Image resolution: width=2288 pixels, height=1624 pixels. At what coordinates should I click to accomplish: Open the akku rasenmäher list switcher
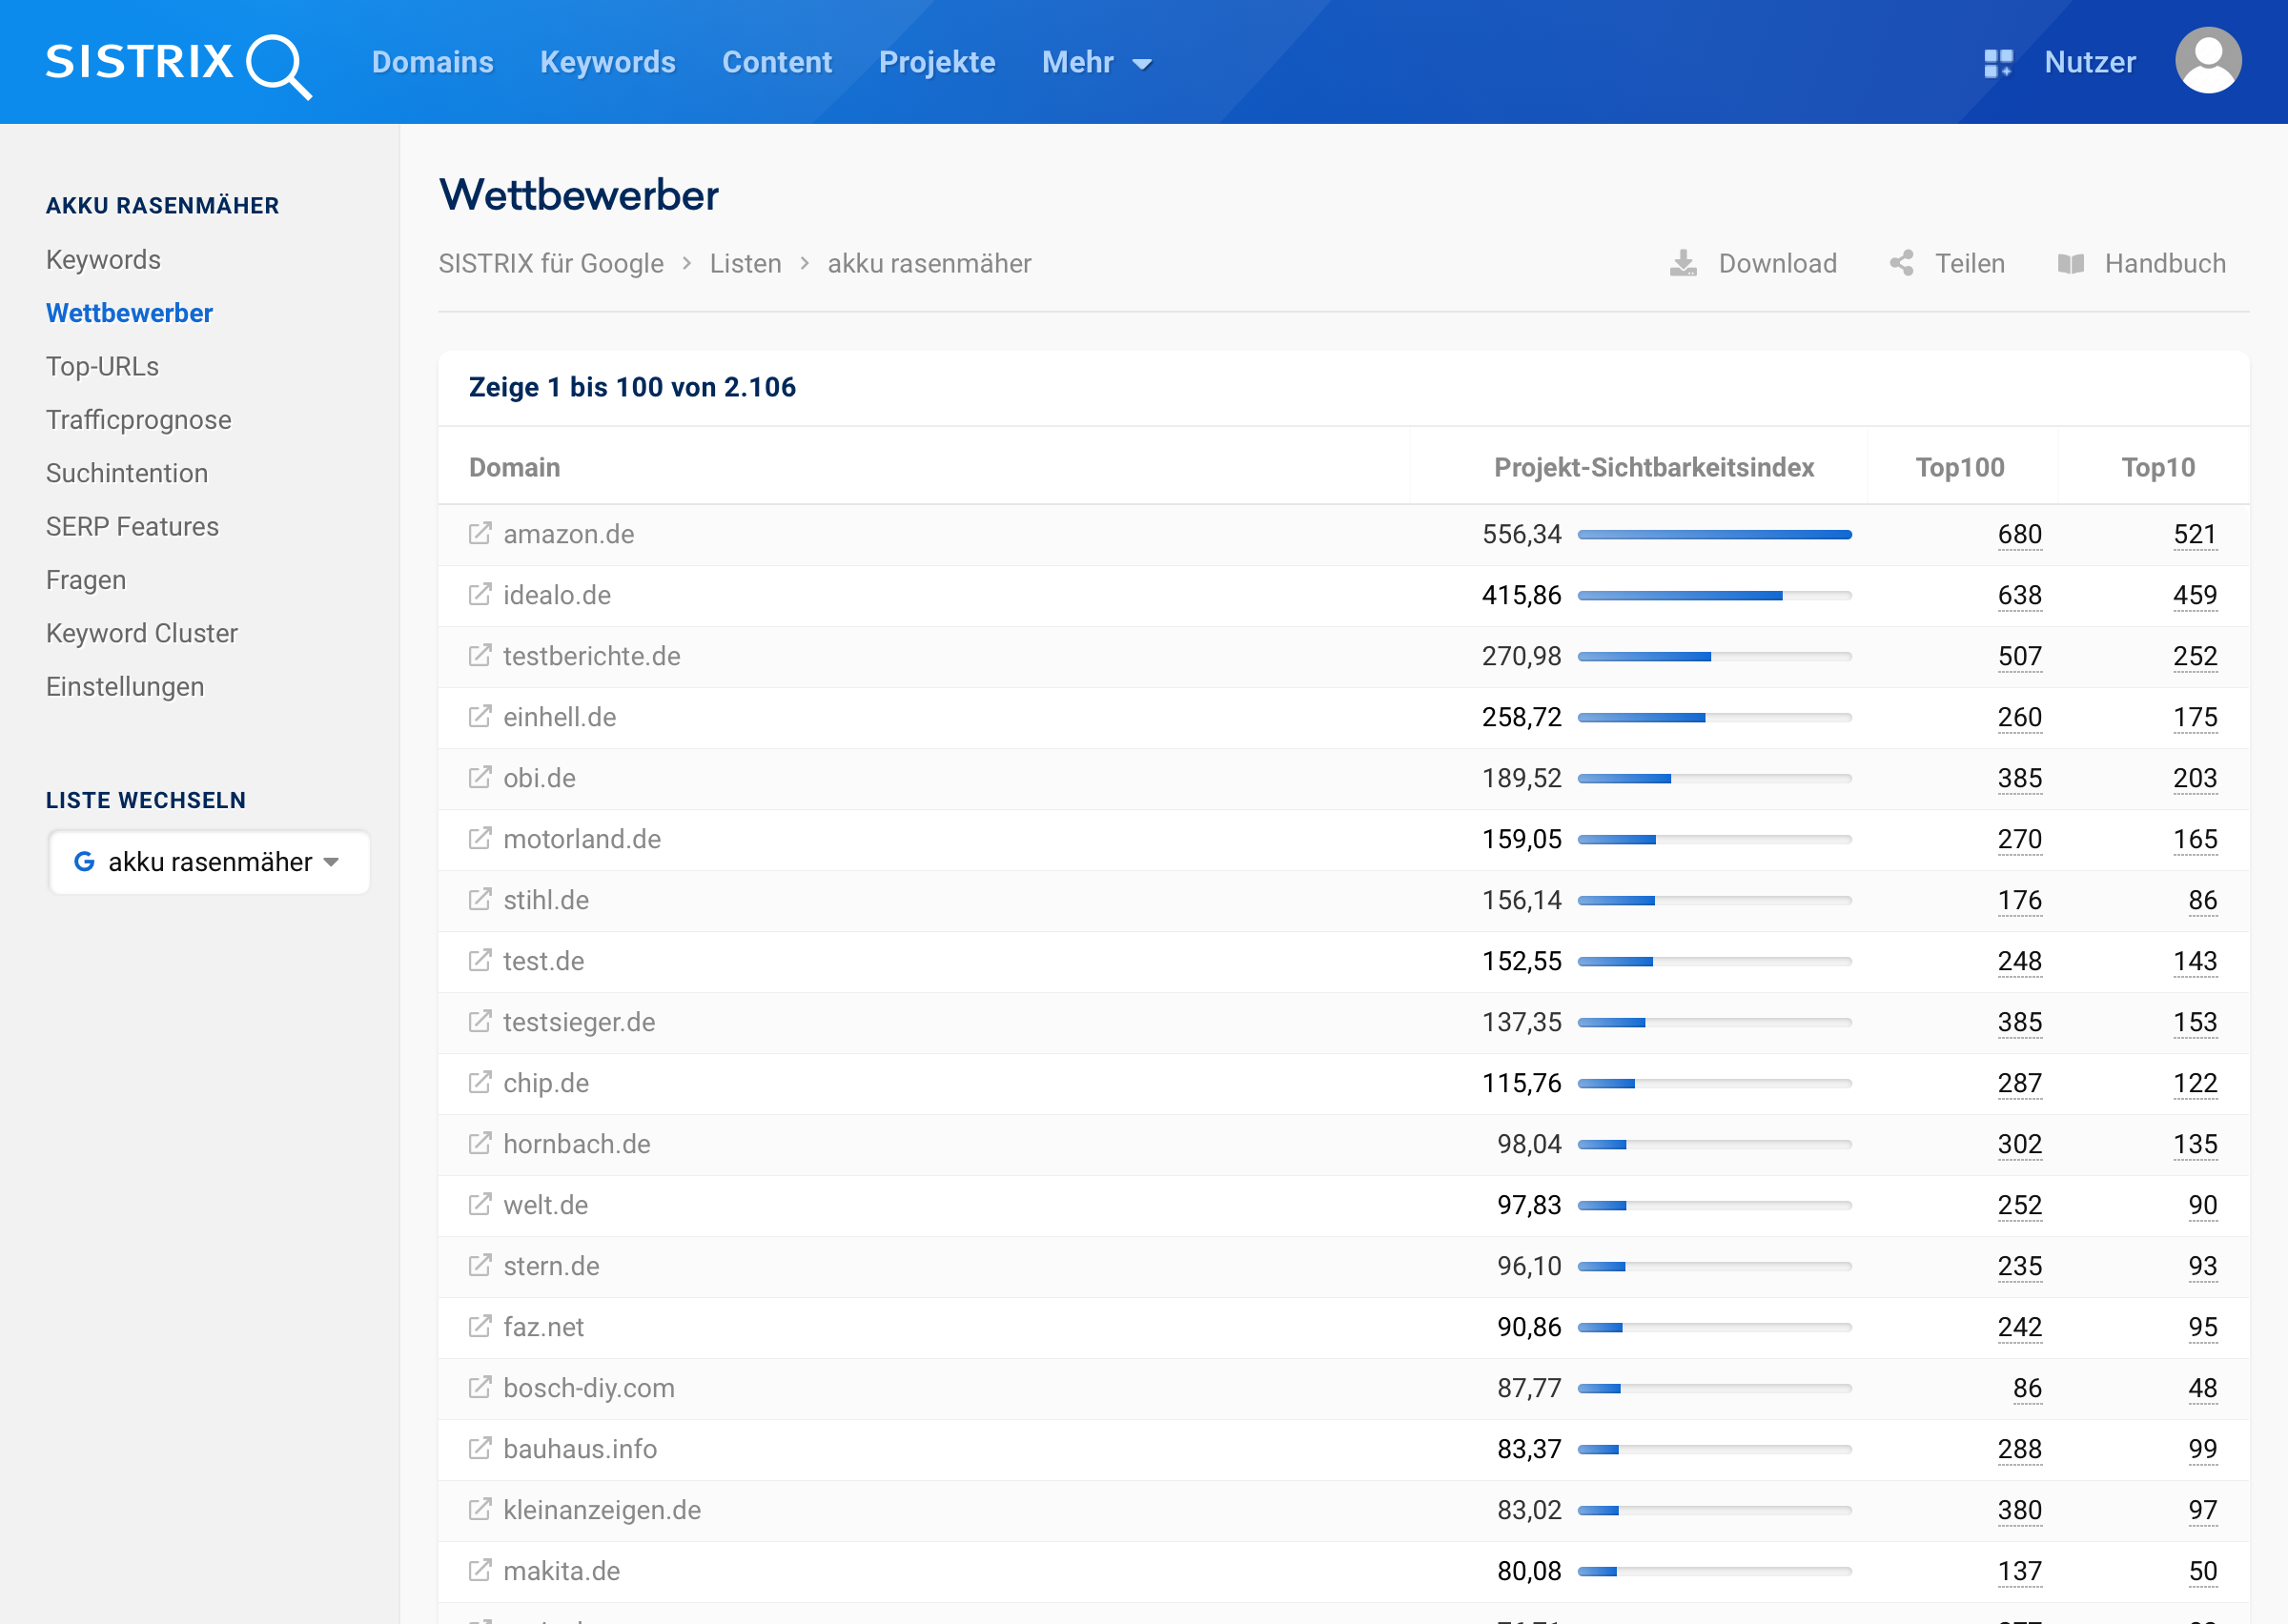coord(209,862)
